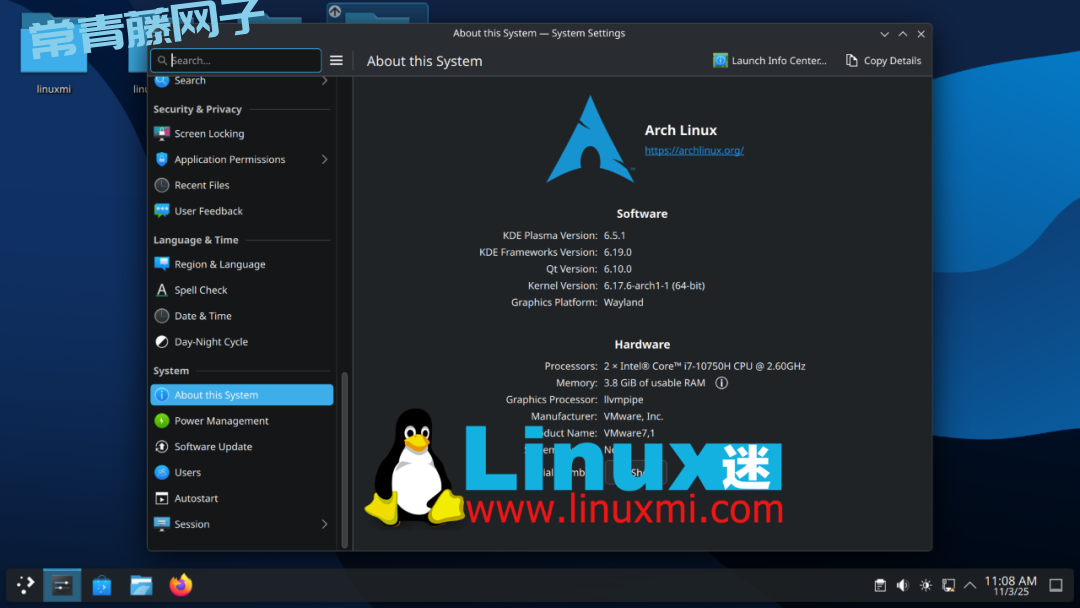This screenshot has width=1080, height=608.
Task: Go to Day-Night Cycle settings
Action: (211, 342)
